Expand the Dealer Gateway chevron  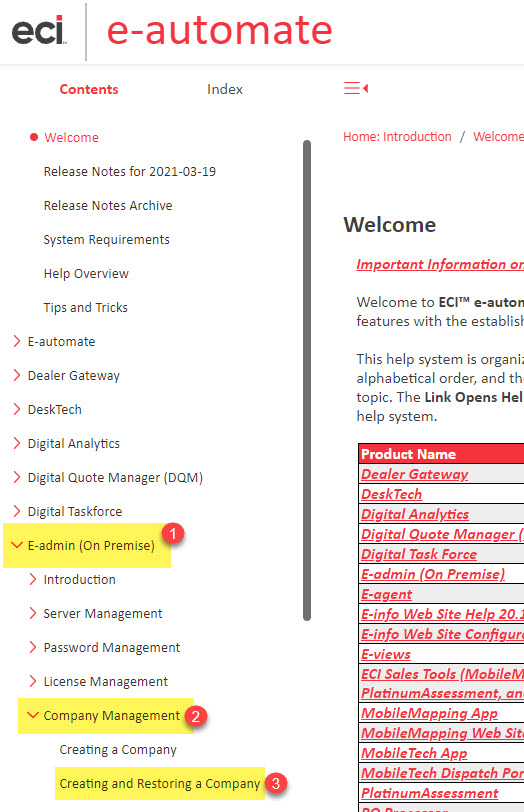click(x=17, y=375)
